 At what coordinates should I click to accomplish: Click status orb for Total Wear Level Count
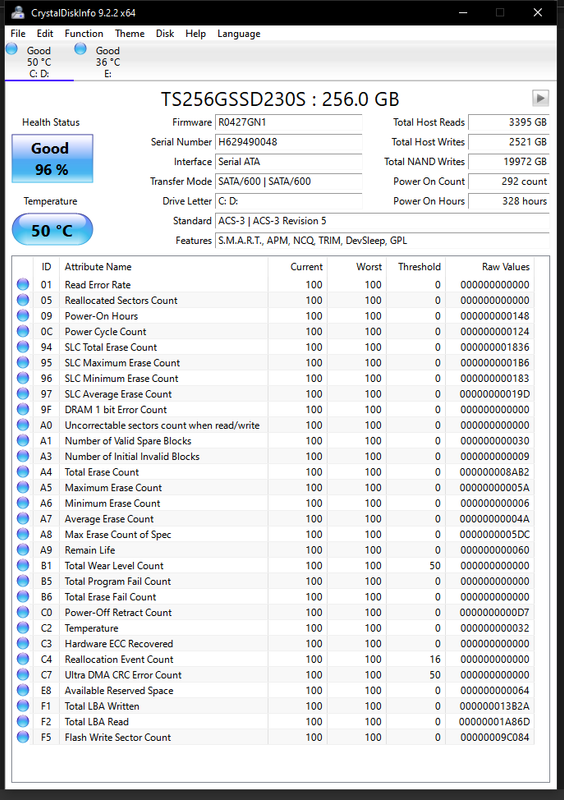pyautogui.click(x=23, y=565)
